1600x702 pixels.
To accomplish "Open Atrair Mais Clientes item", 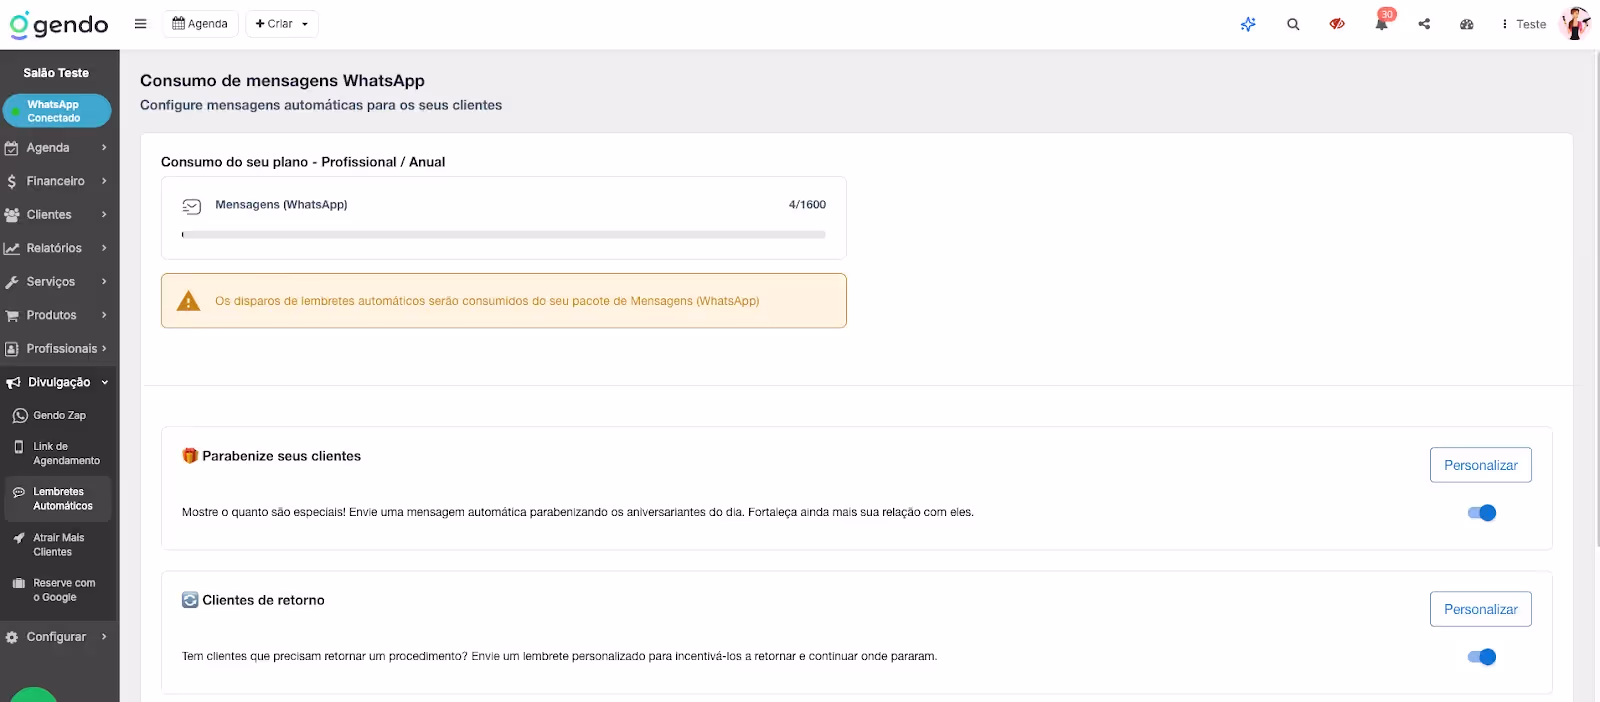I will coord(57,545).
